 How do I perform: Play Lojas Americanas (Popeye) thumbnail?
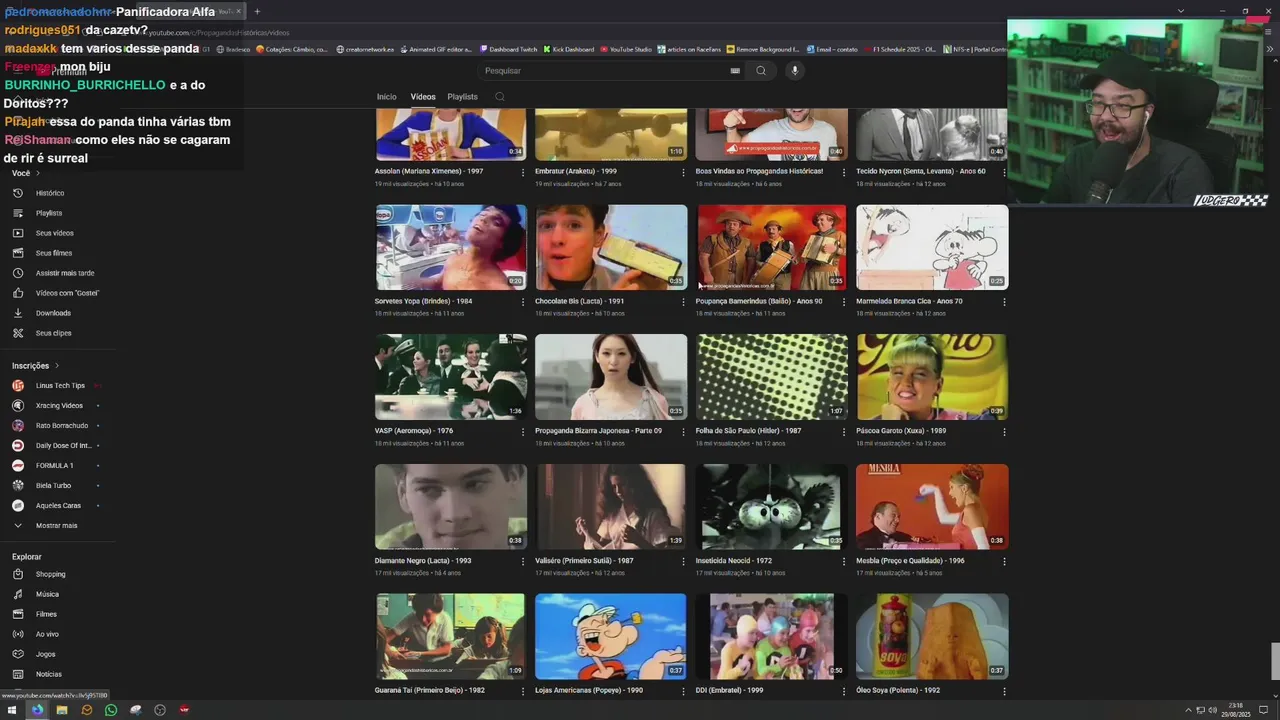(611, 636)
